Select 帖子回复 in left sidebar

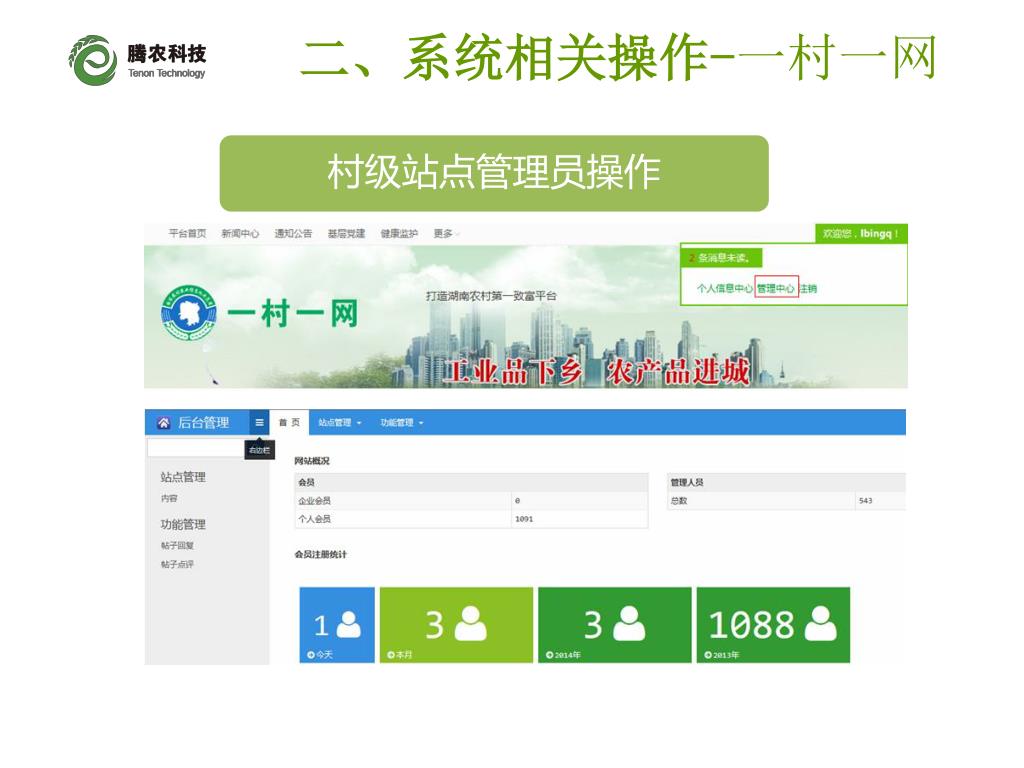(x=178, y=545)
